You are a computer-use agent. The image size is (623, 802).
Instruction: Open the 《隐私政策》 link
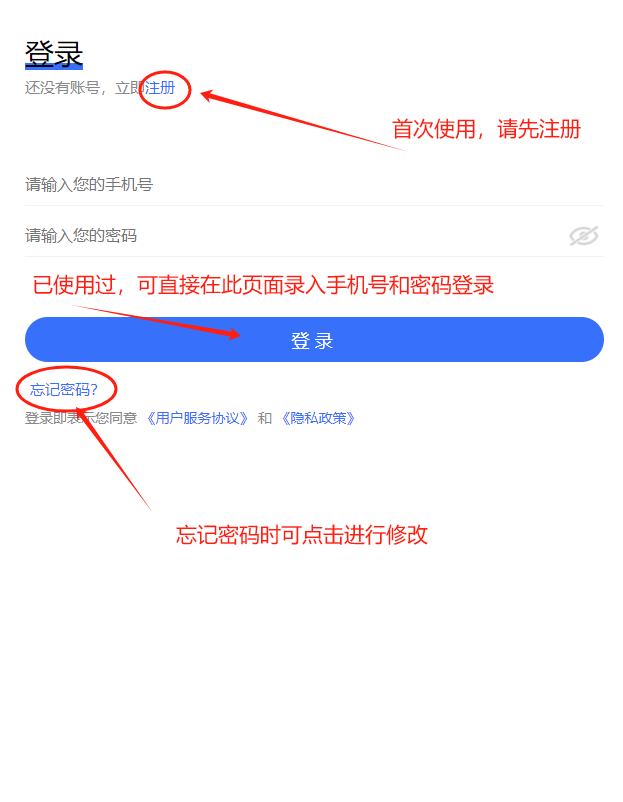tap(318, 418)
